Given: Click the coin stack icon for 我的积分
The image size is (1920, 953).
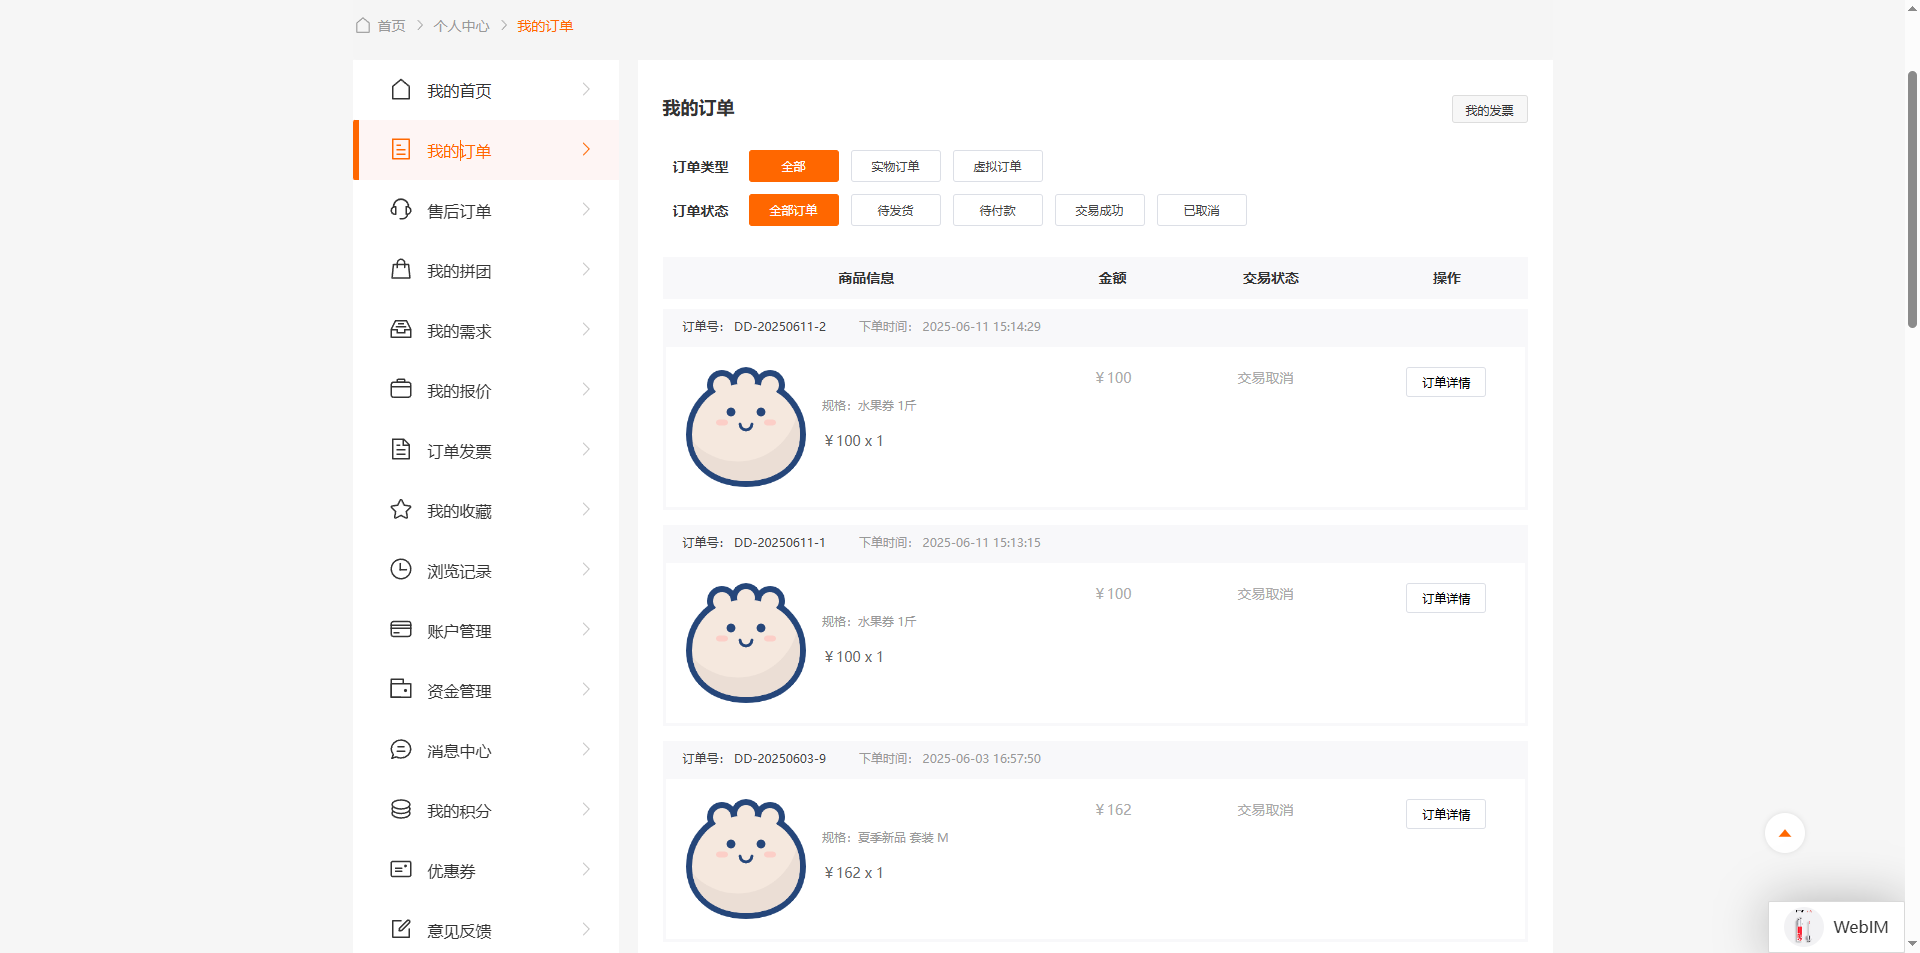Looking at the screenshot, I should click(401, 810).
